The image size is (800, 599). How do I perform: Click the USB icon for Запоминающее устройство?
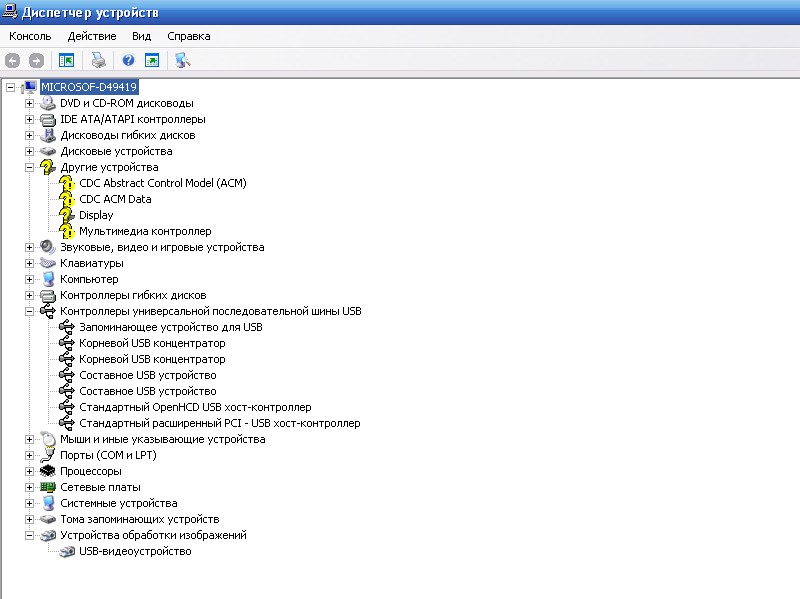click(67, 327)
